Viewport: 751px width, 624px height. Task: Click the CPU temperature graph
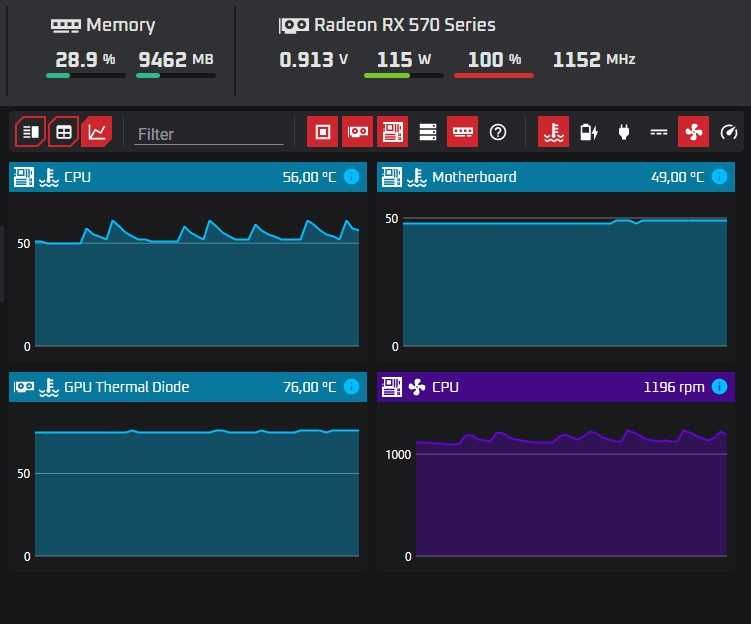coord(197,283)
